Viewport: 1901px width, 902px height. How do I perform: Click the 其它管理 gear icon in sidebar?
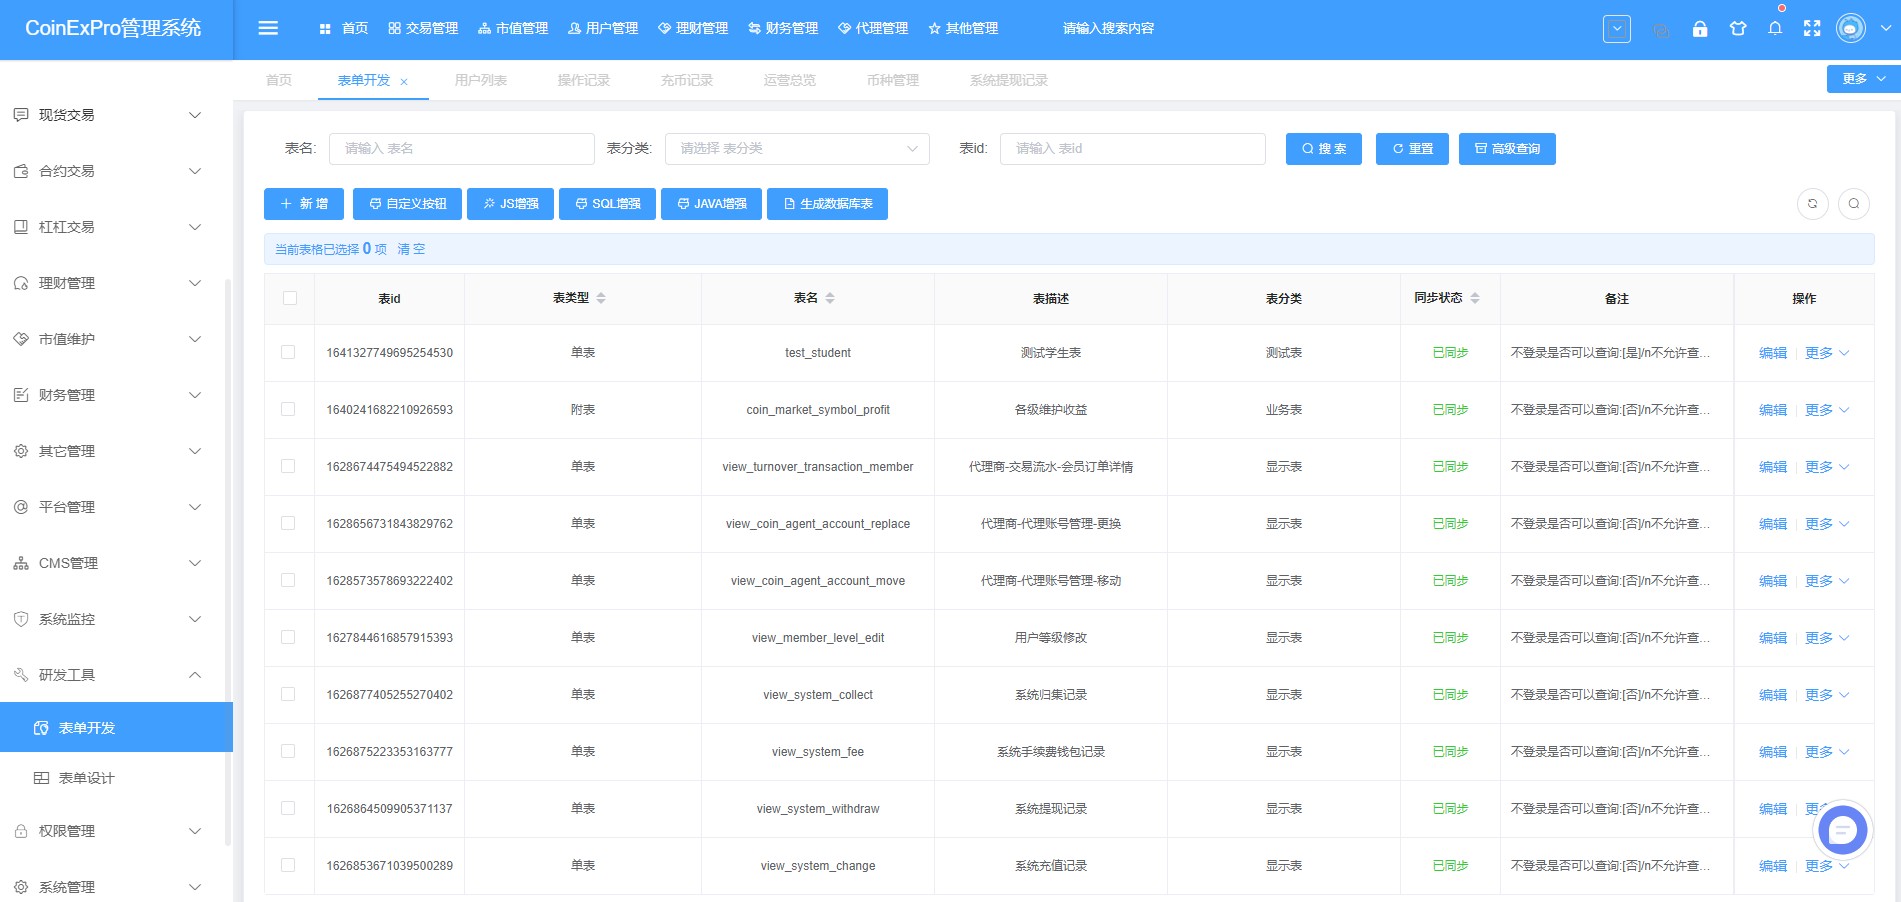click(21, 451)
